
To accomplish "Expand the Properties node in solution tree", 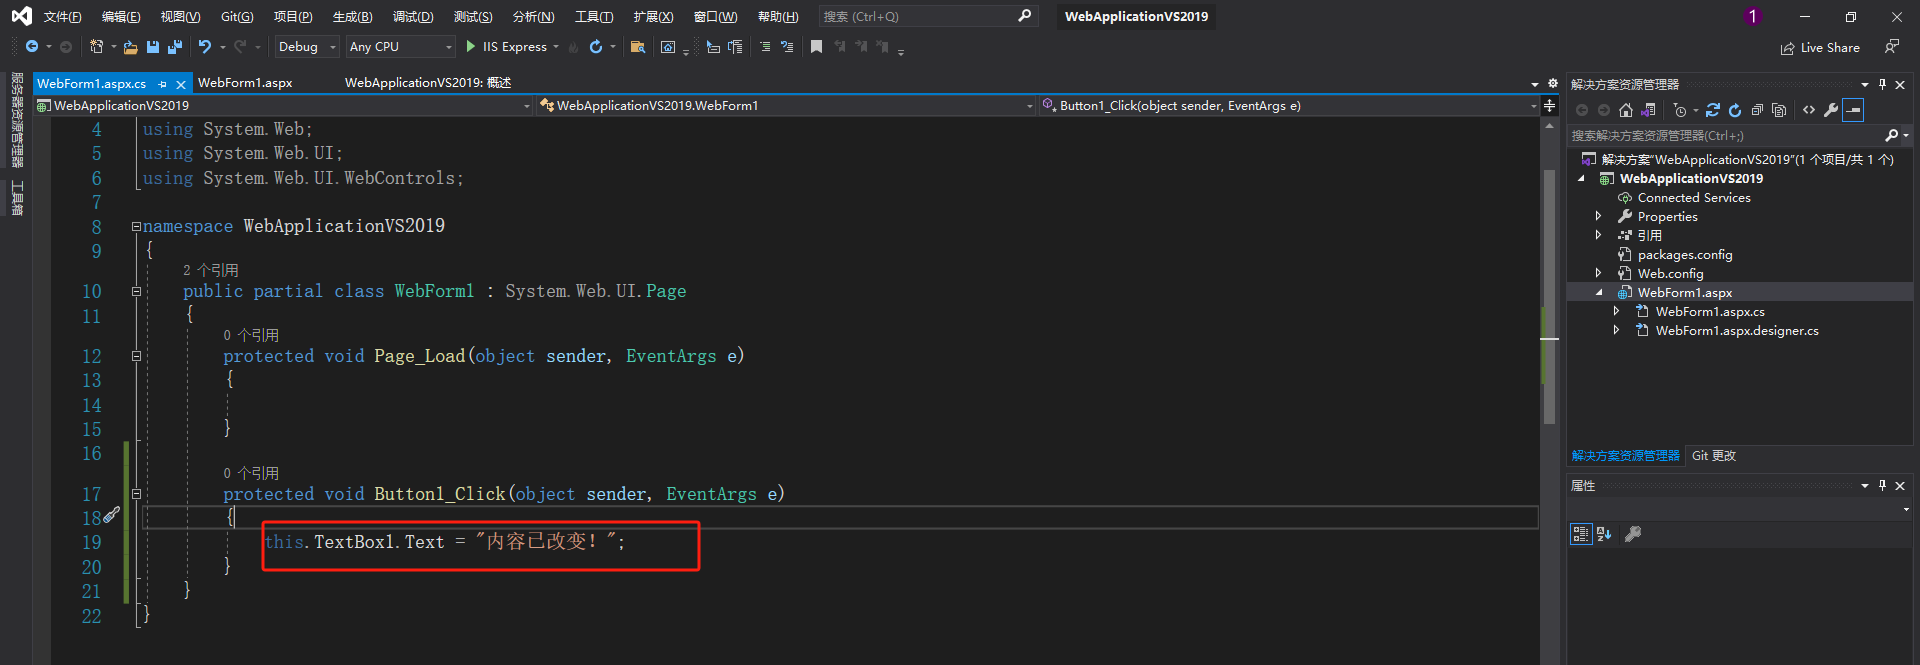I will click(1598, 216).
